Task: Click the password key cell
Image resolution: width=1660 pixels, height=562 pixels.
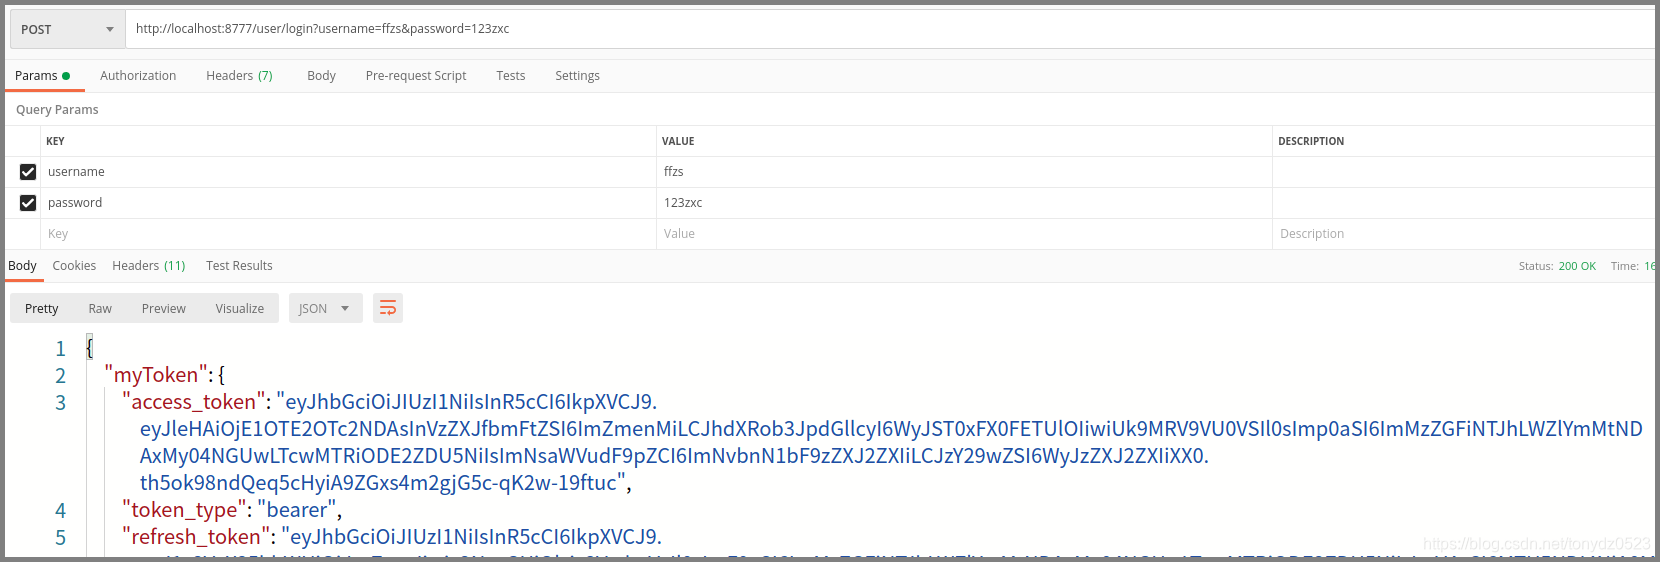Action: point(348,203)
